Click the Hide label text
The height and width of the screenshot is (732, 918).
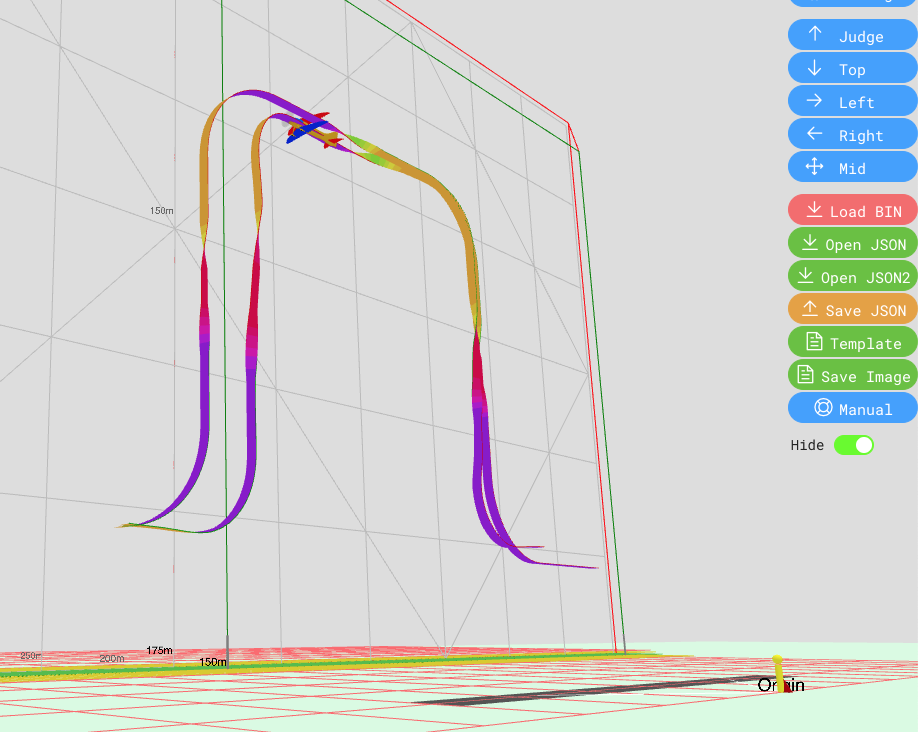[807, 445]
